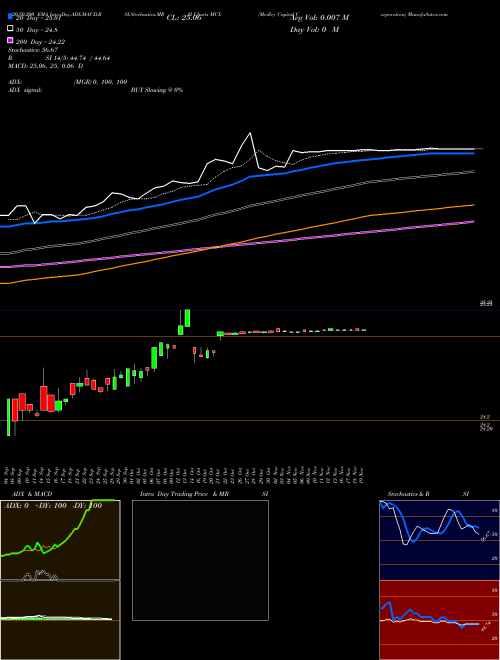Click the 'ADX: 0 +DY: 100 -DY: 100' readout

pos(53,506)
